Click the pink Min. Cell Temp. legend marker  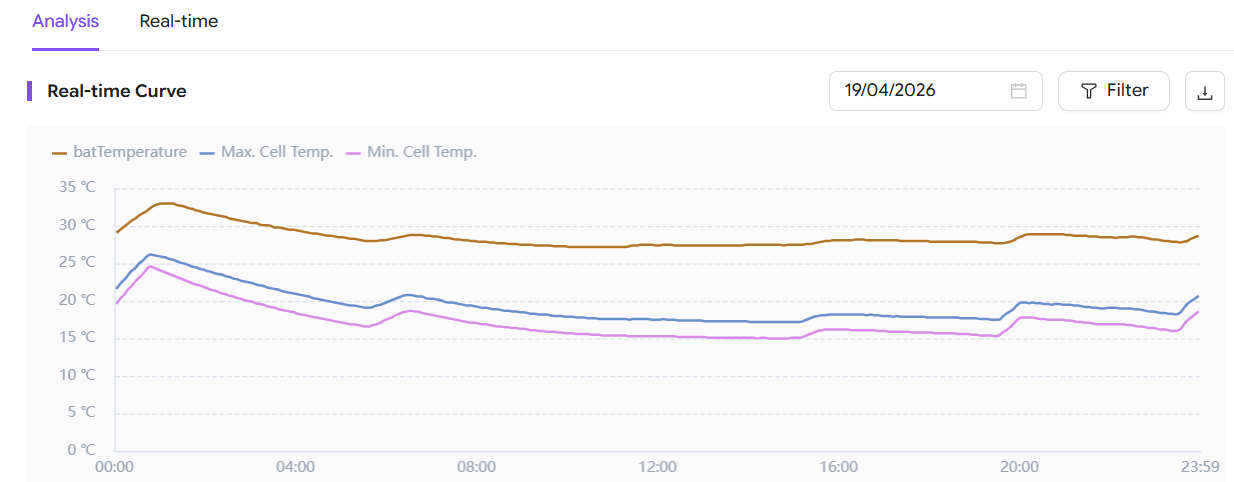pos(352,153)
